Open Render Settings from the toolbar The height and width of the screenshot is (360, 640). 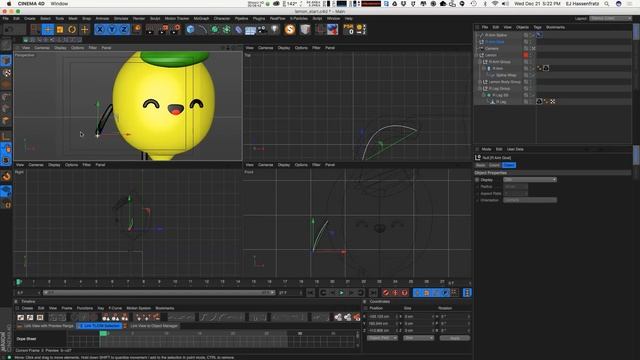point(176,29)
